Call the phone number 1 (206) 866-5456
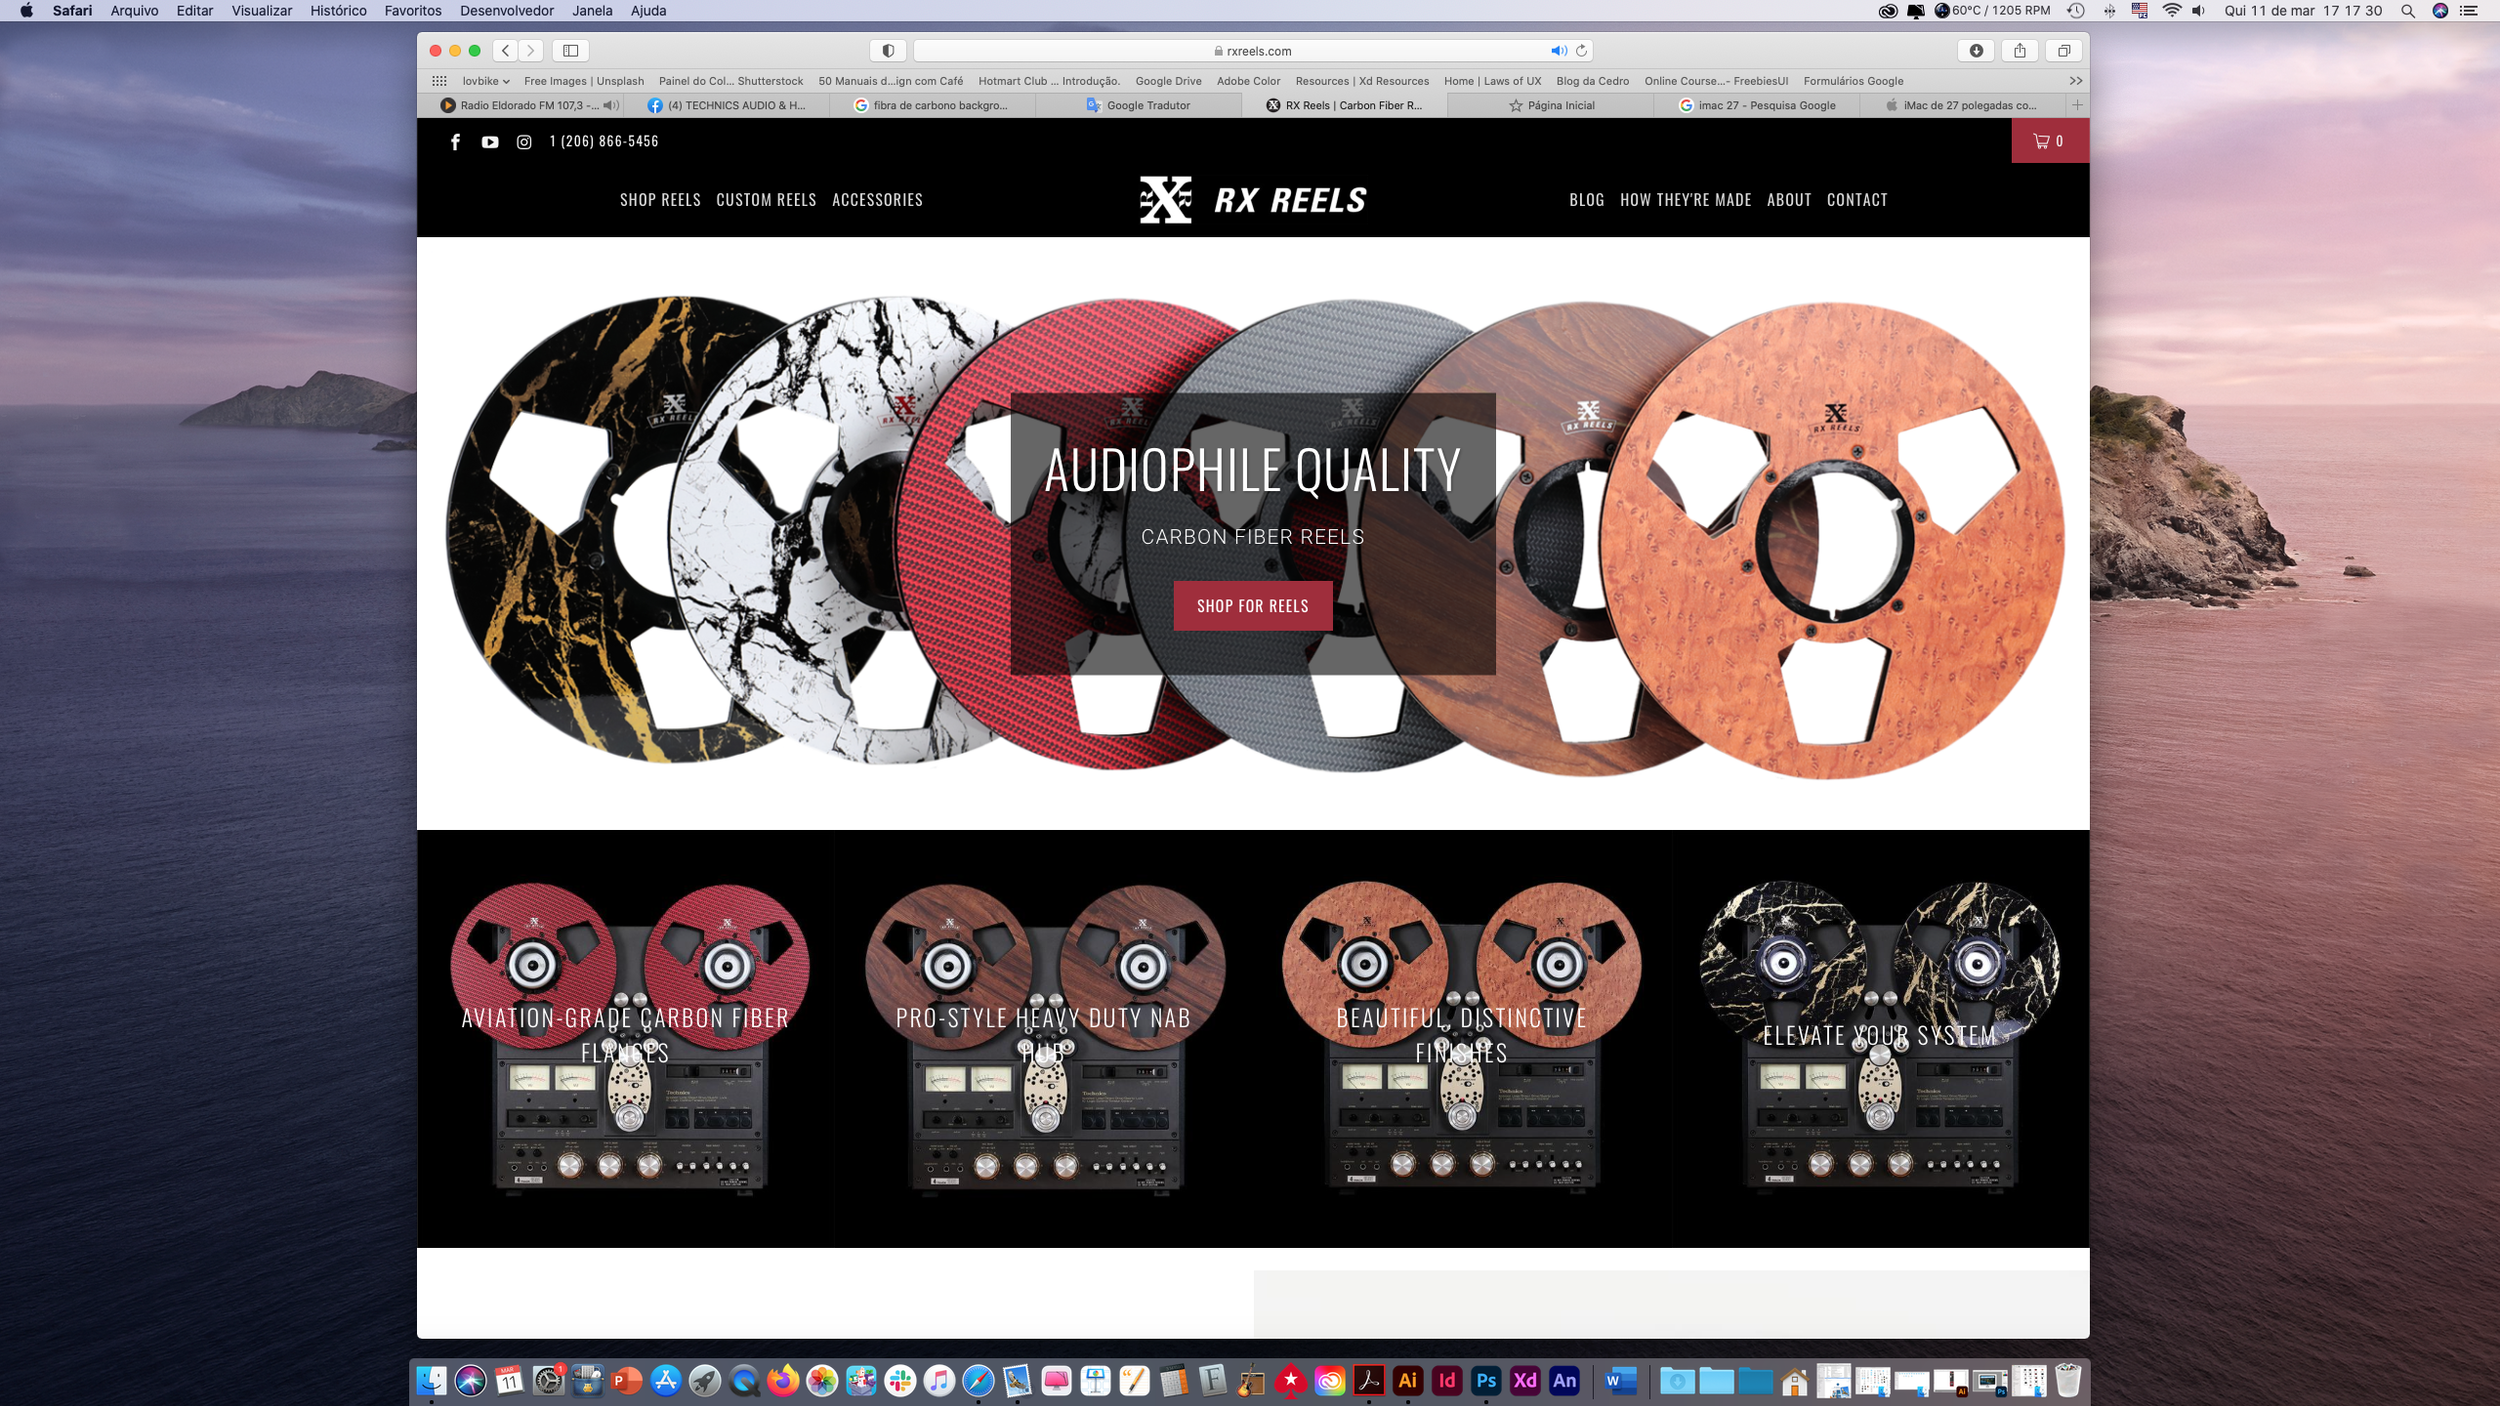Viewport: 2500px width, 1406px height. (604, 142)
